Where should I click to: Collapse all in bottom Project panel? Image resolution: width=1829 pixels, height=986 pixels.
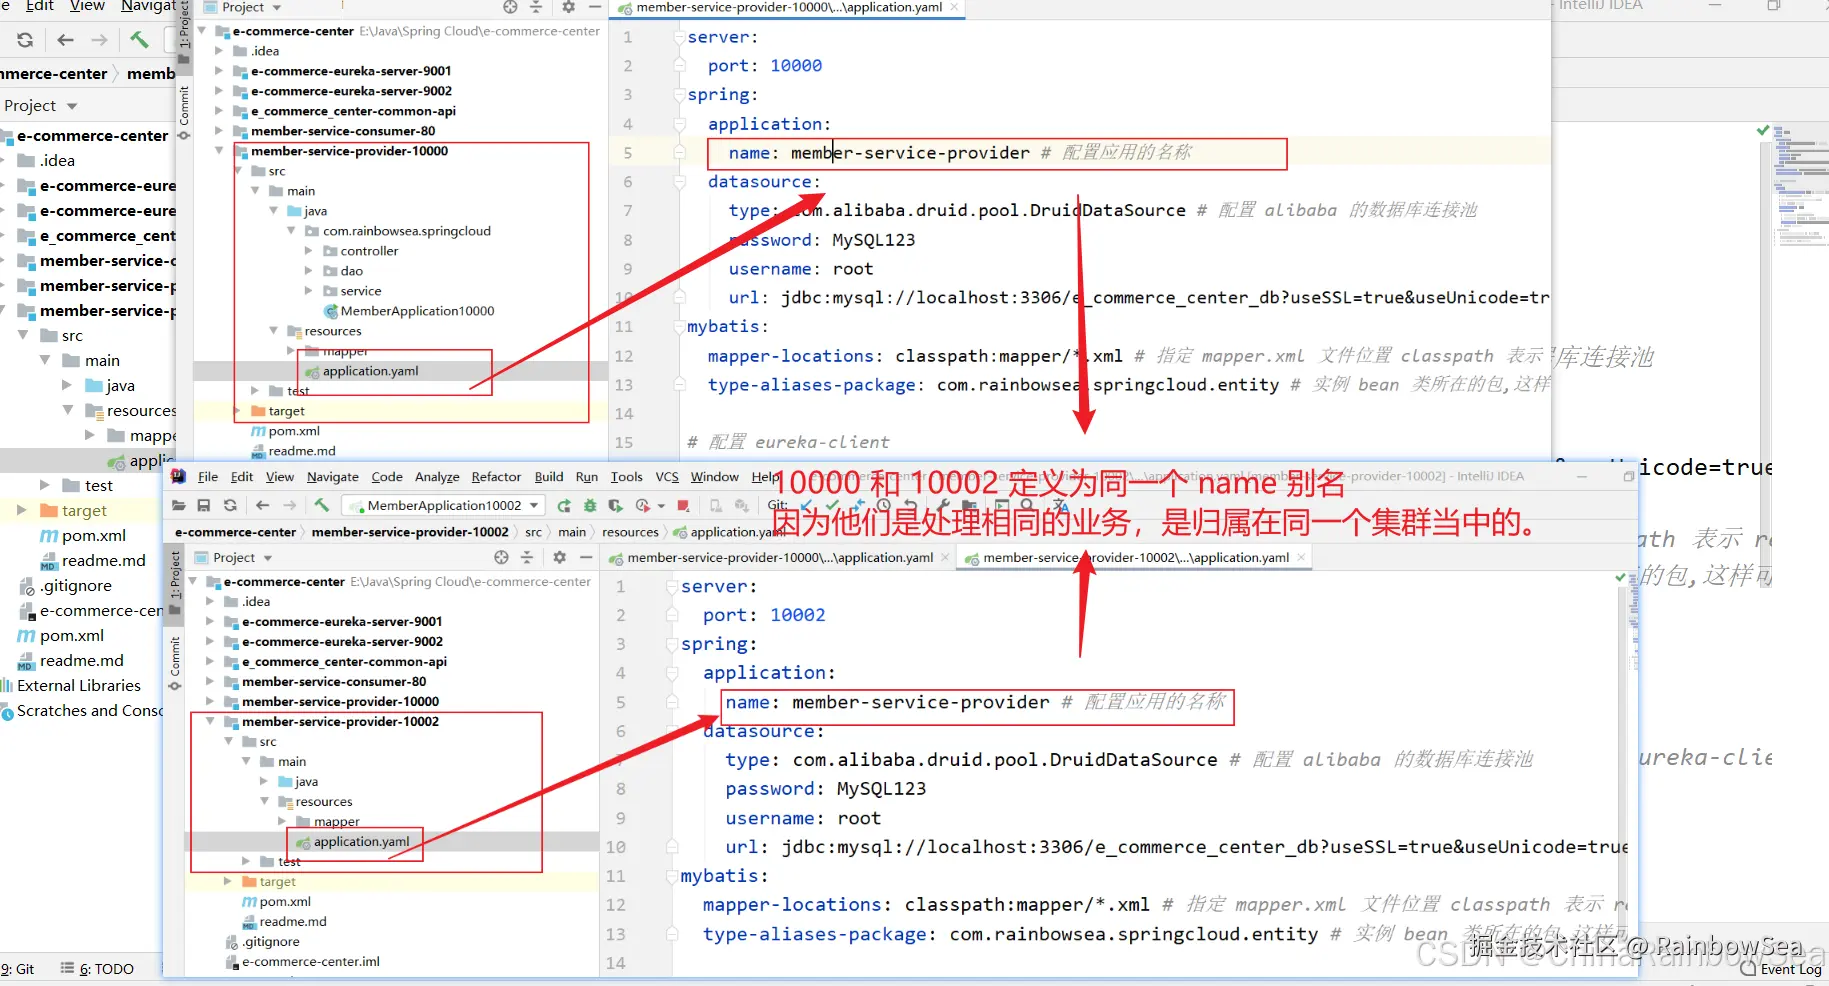pyautogui.click(x=527, y=557)
